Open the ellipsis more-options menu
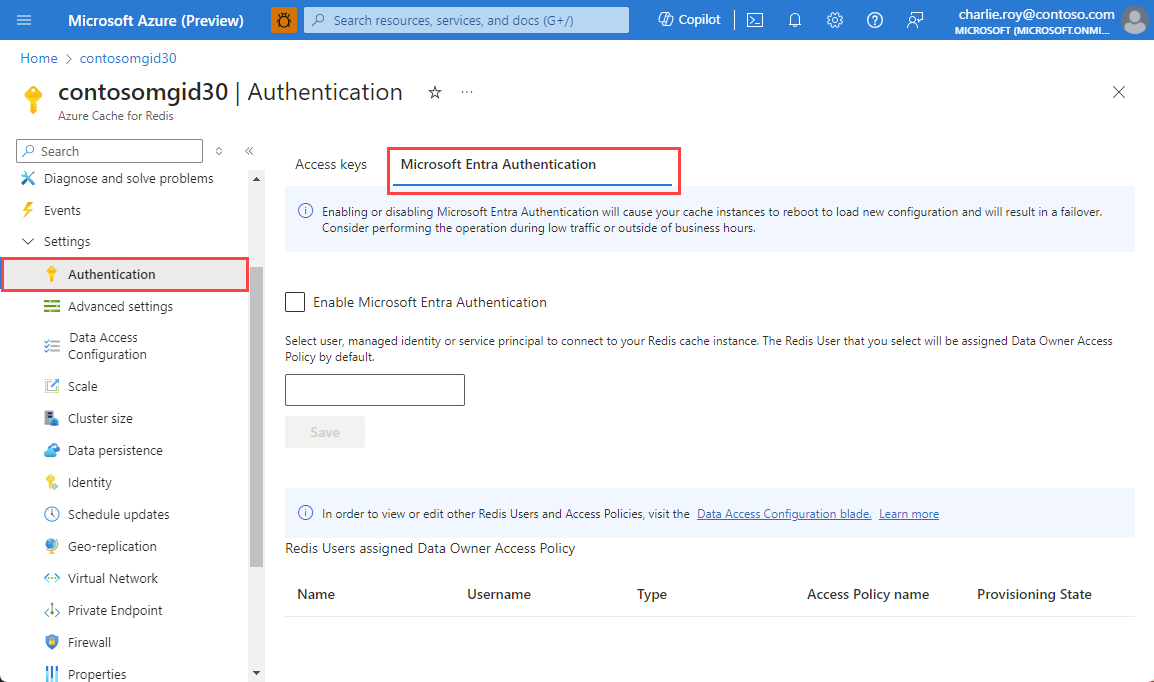Screen dimensions: 1154x682 (x=466, y=92)
